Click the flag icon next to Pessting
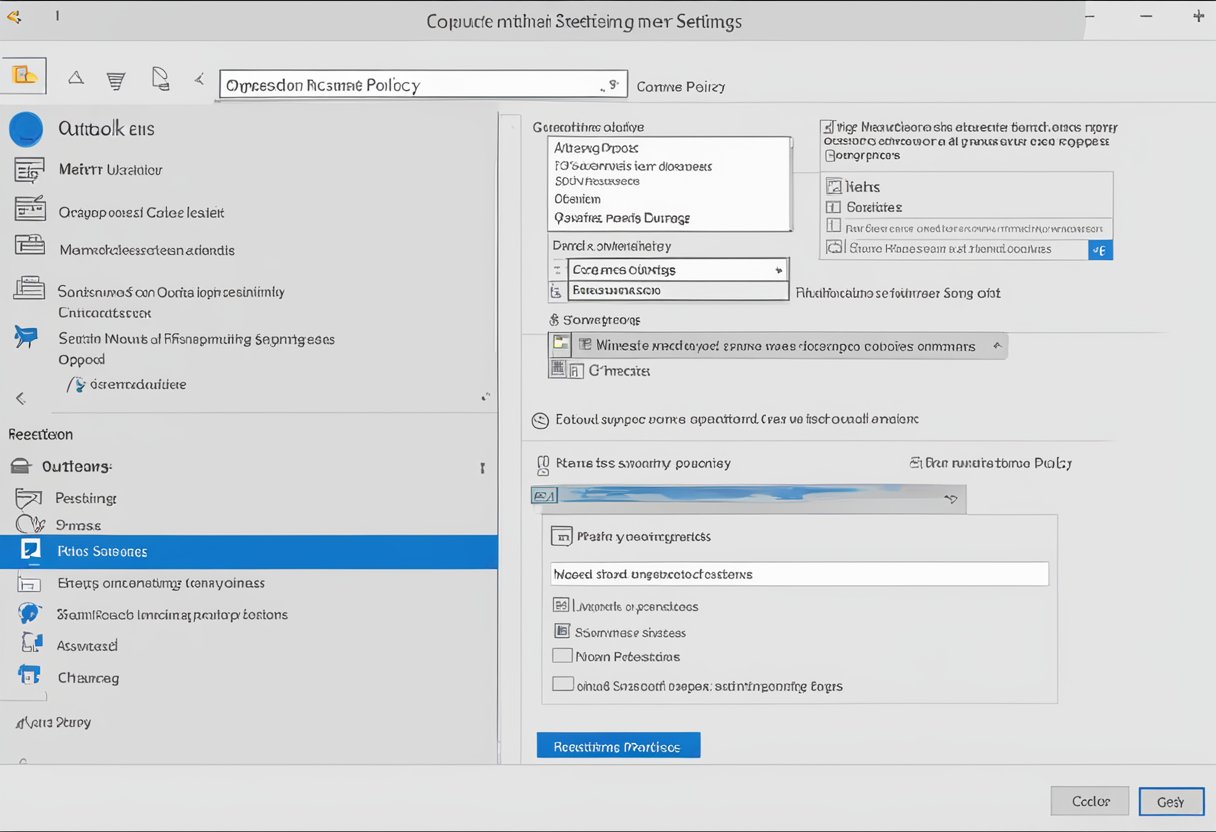This screenshot has height=832, width=1216. point(26,497)
